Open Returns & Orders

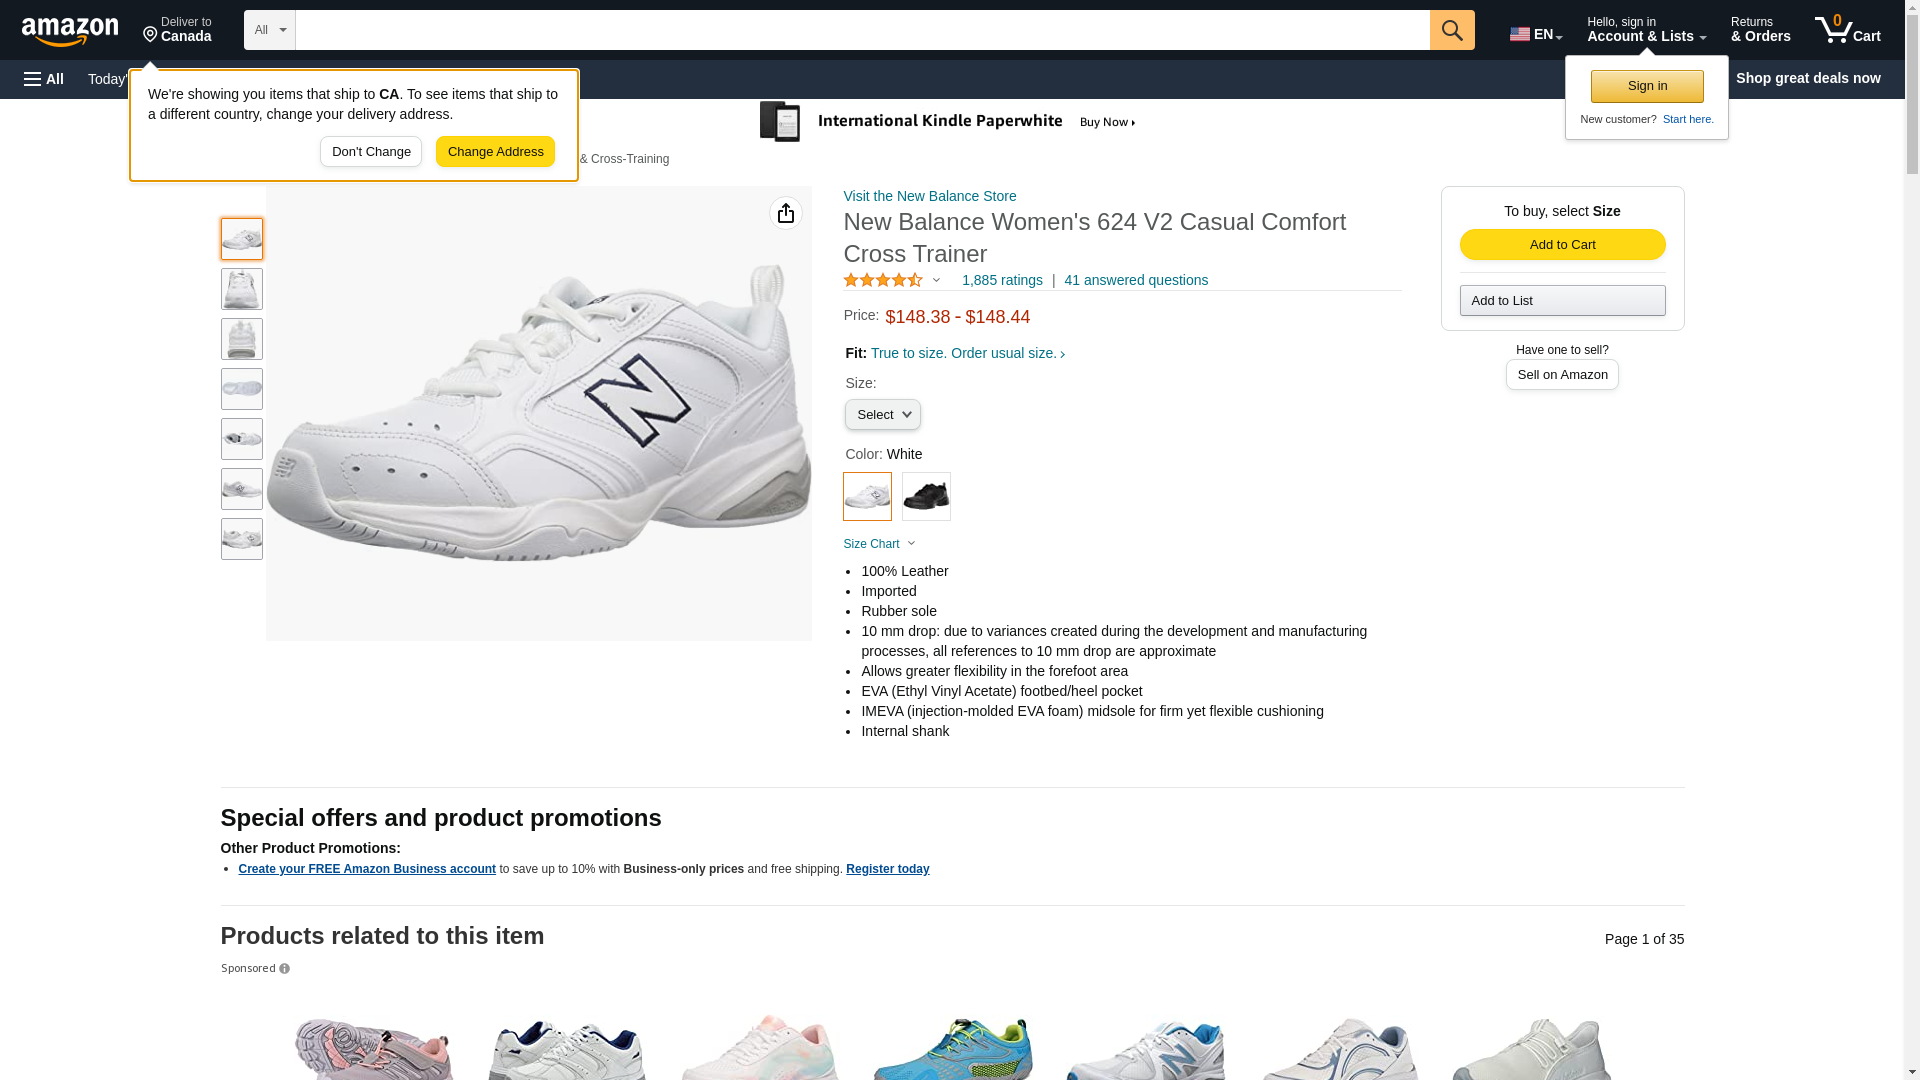point(1760,30)
